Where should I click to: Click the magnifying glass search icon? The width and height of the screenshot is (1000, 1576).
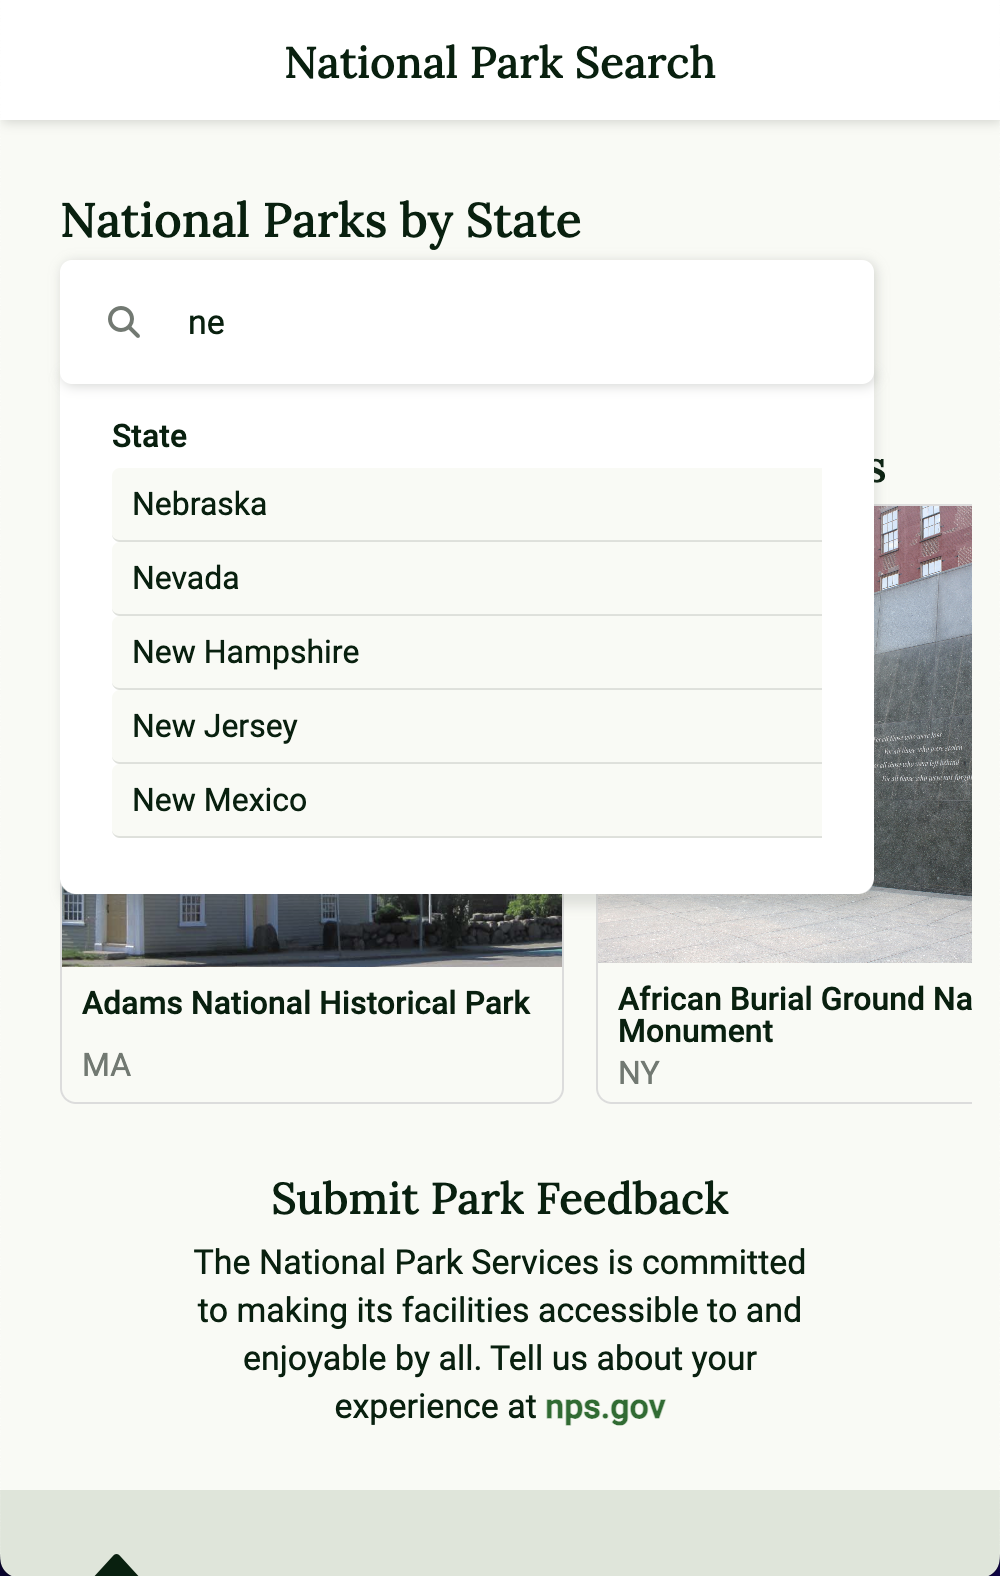(x=124, y=322)
